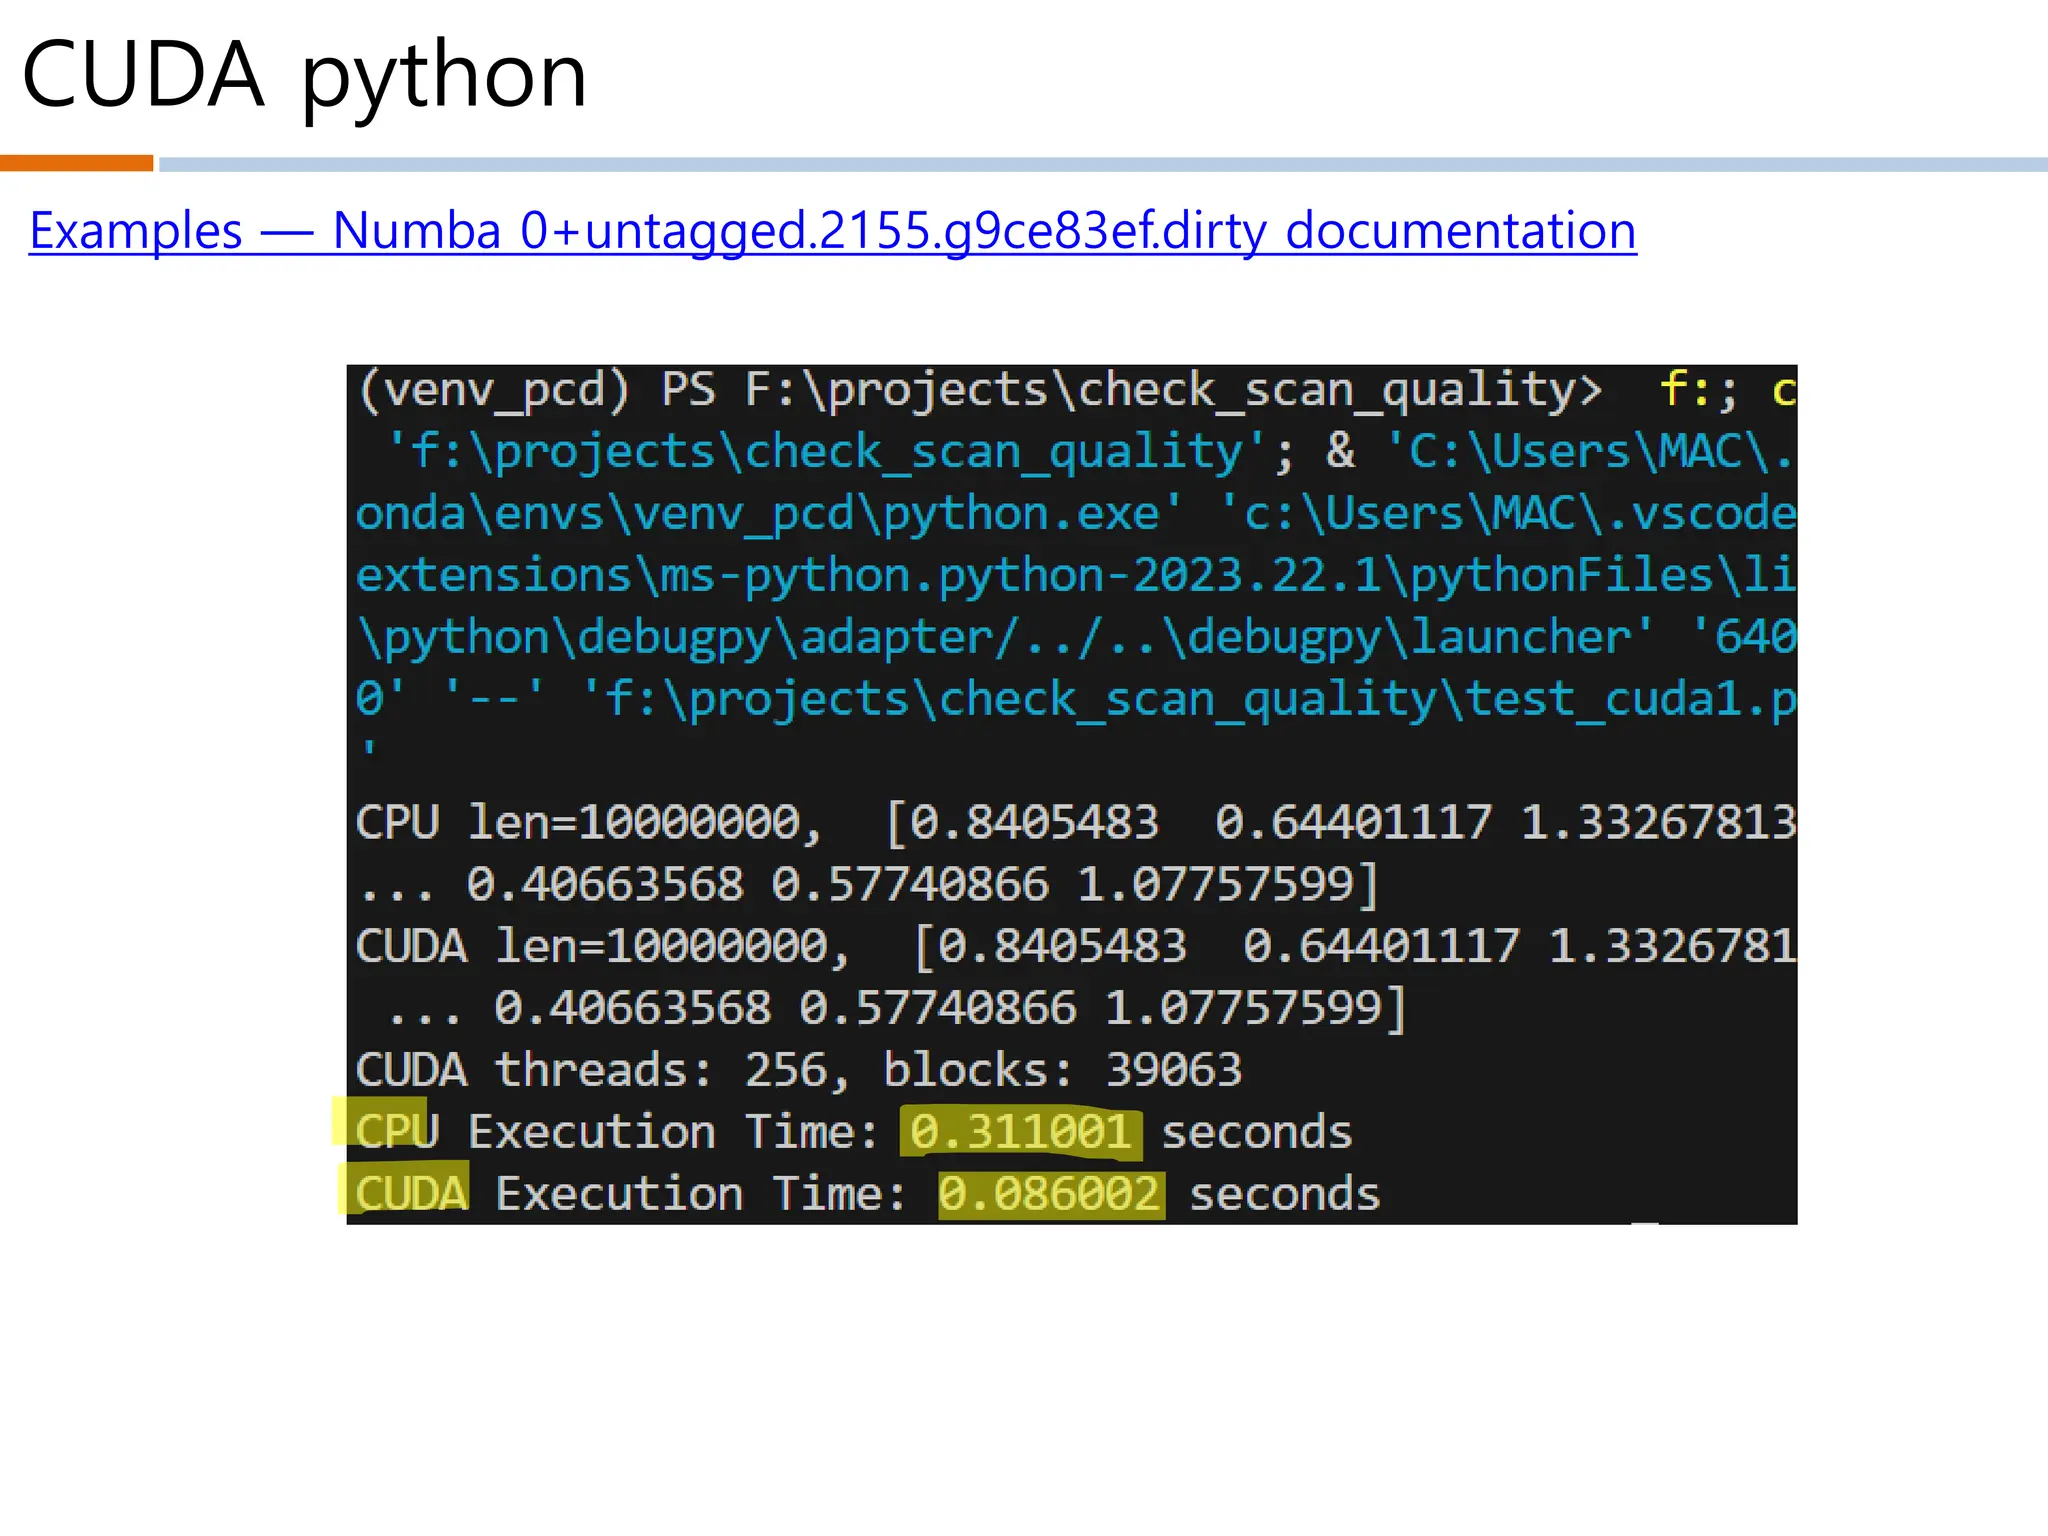Click 'test_cuda1.p' file path text
The width and height of the screenshot is (2048, 1536).
coord(1630,699)
